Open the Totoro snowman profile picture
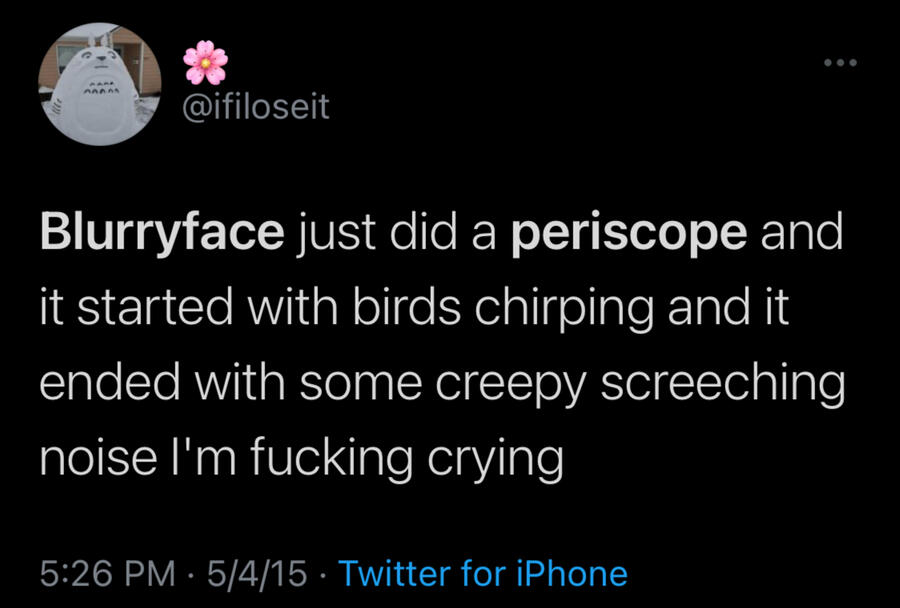Viewport: 900px width, 608px height. click(99, 85)
